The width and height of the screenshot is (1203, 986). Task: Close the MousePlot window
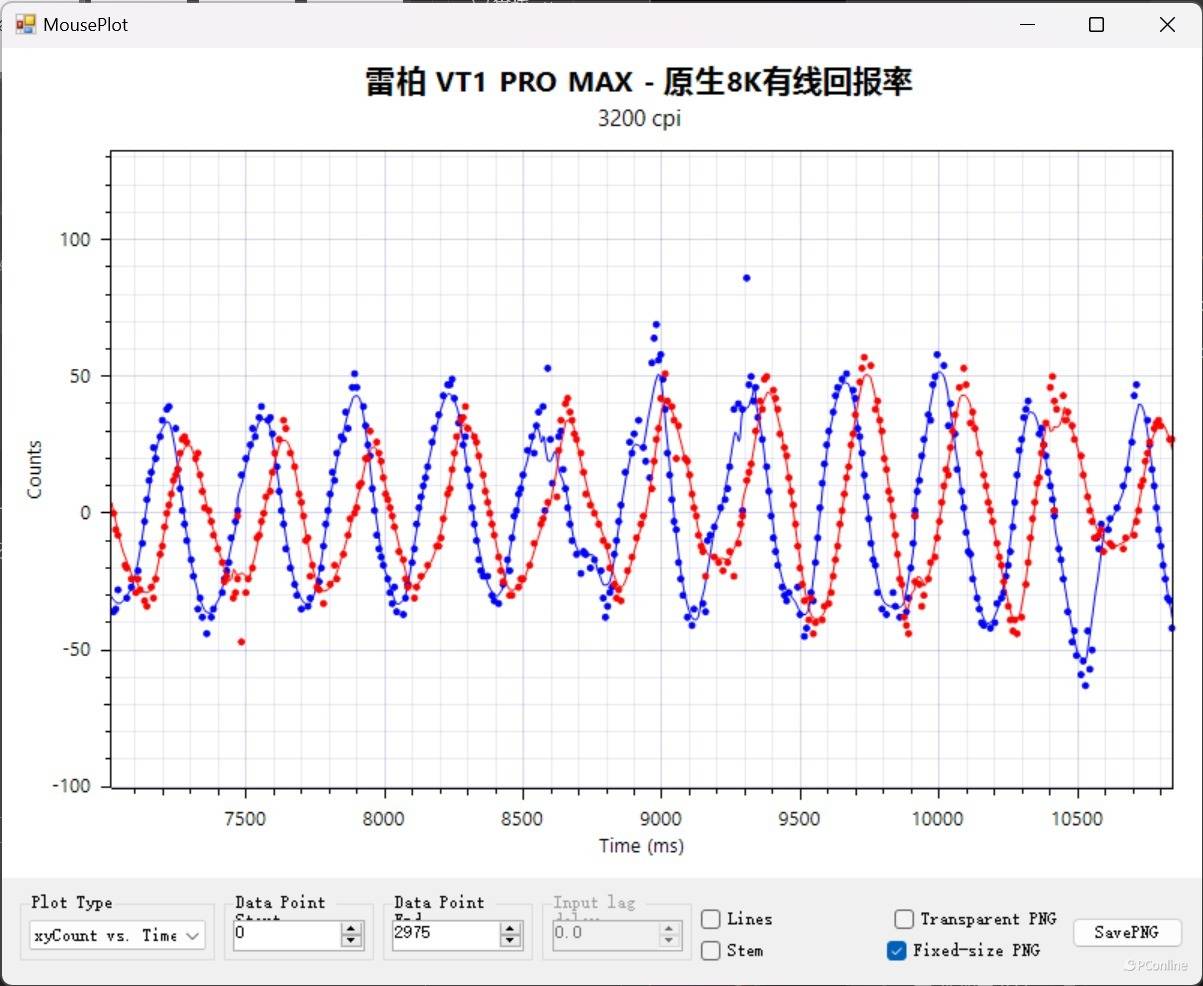pyautogui.click(x=1167, y=25)
